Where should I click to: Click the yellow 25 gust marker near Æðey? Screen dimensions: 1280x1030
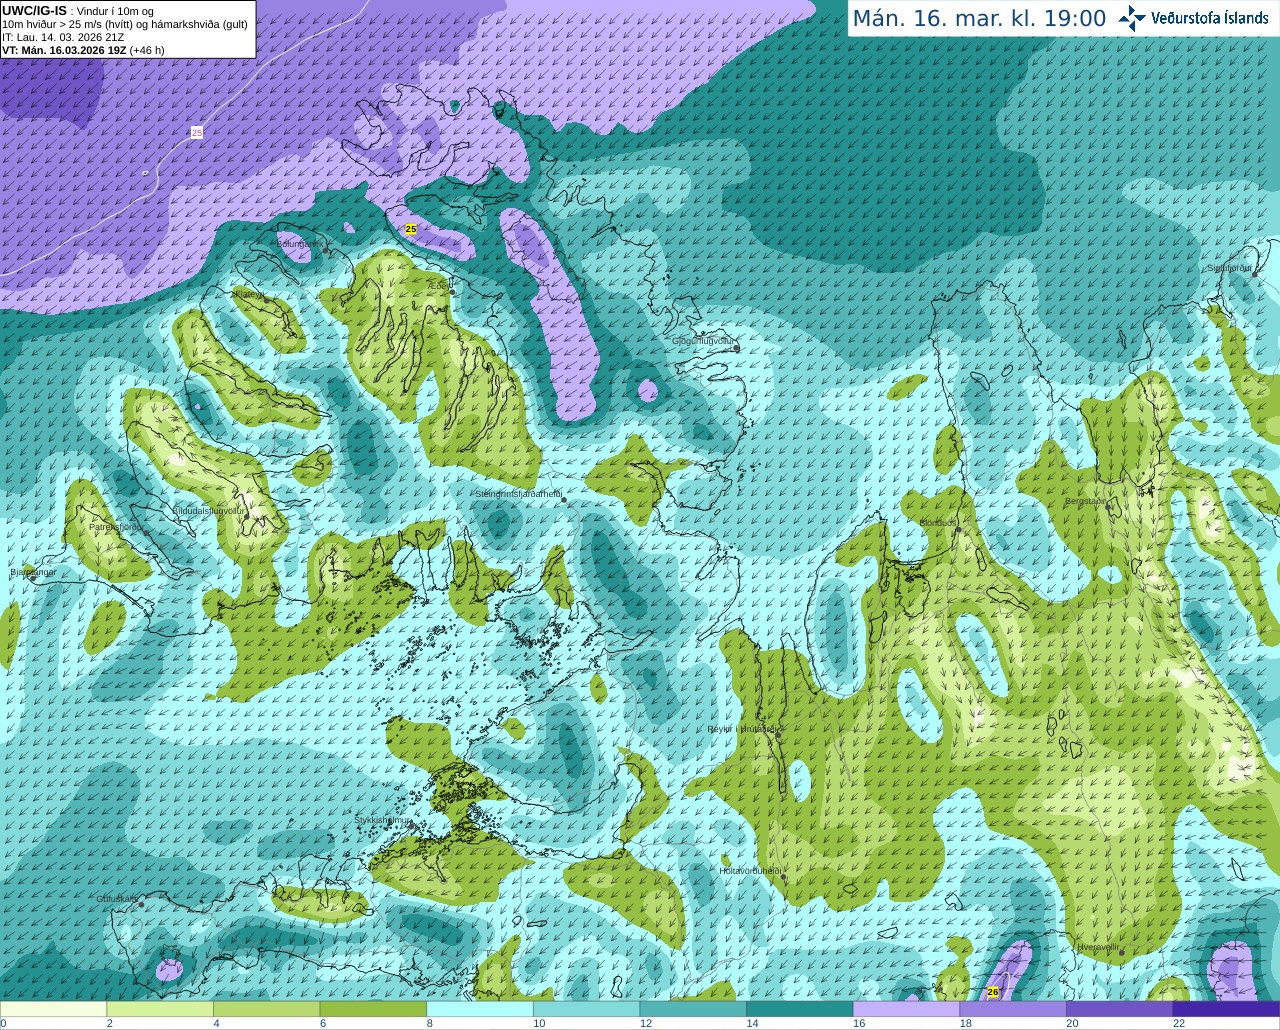410,229
